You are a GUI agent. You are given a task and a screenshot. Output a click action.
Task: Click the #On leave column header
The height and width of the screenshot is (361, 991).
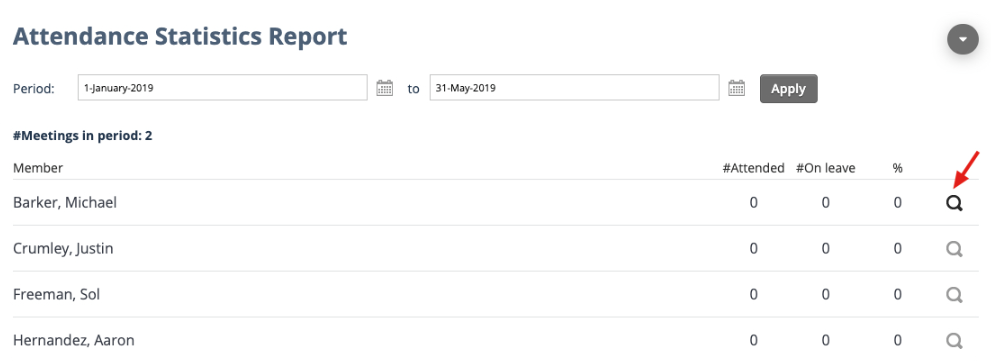click(x=825, y=168)
